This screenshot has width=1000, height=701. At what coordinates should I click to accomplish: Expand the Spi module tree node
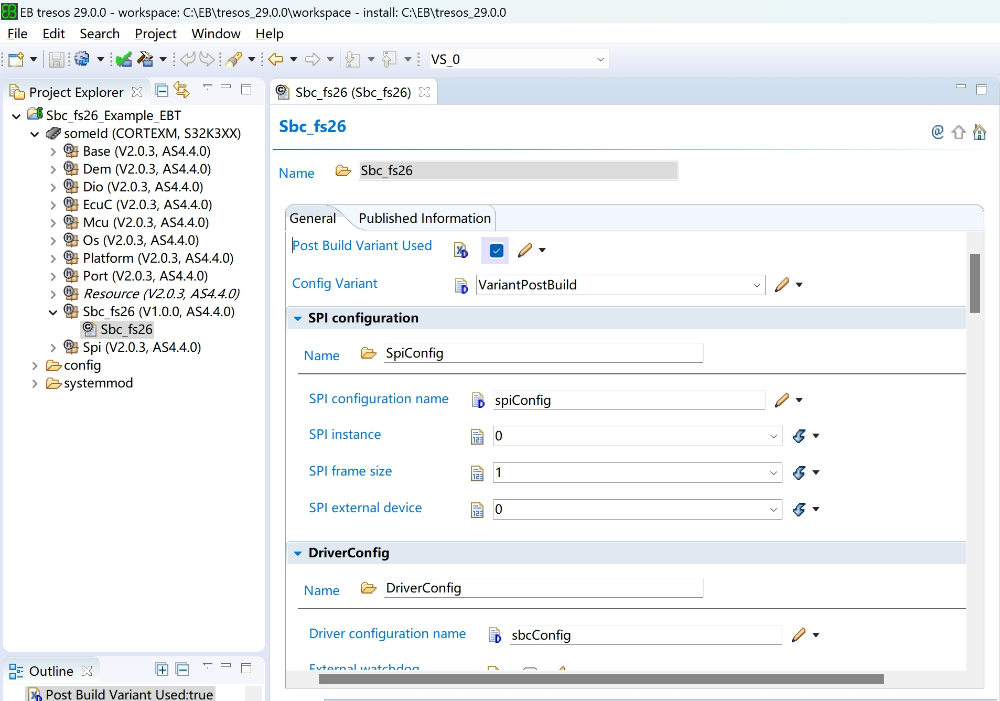[53, 348]
